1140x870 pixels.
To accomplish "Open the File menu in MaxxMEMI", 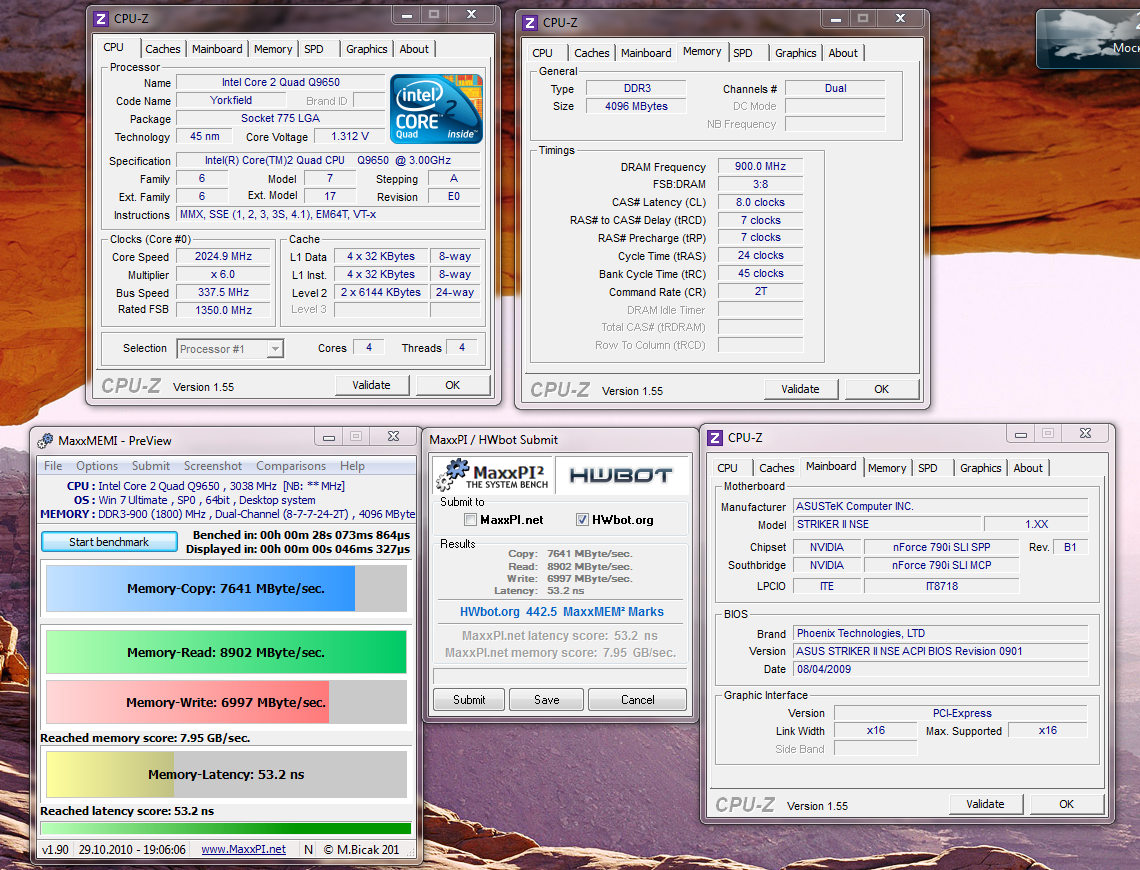I will pos(53,466).
